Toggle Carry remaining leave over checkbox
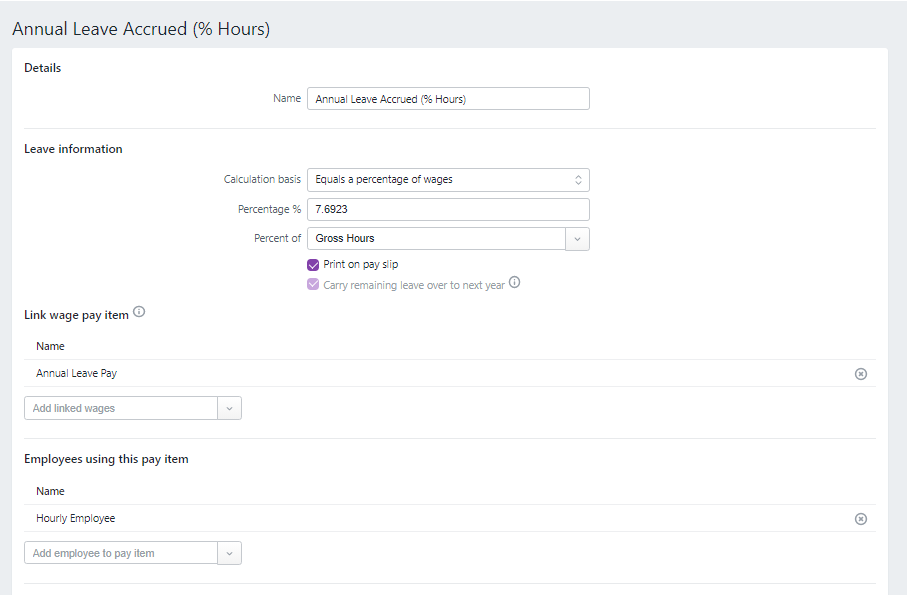The height and width of the screenshot is (595, 907). point(313,285)
